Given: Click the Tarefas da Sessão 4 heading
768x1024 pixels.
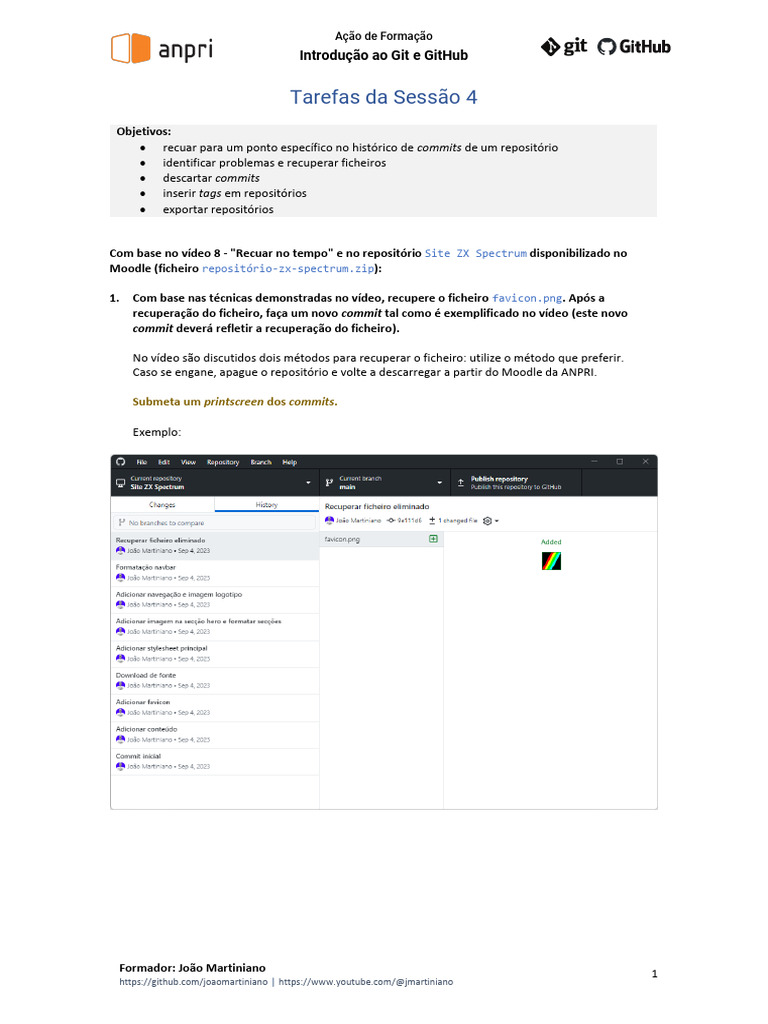Looking at the screenshot, I should click(x=384, y=97).
